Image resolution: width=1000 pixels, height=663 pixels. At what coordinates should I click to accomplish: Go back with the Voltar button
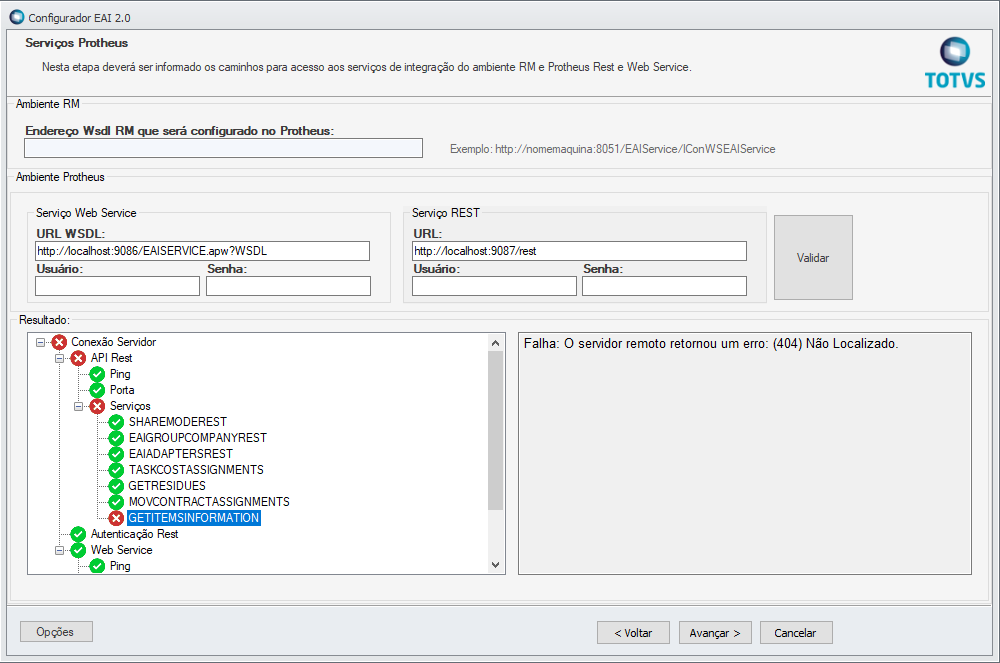click(x=633, y=632)
